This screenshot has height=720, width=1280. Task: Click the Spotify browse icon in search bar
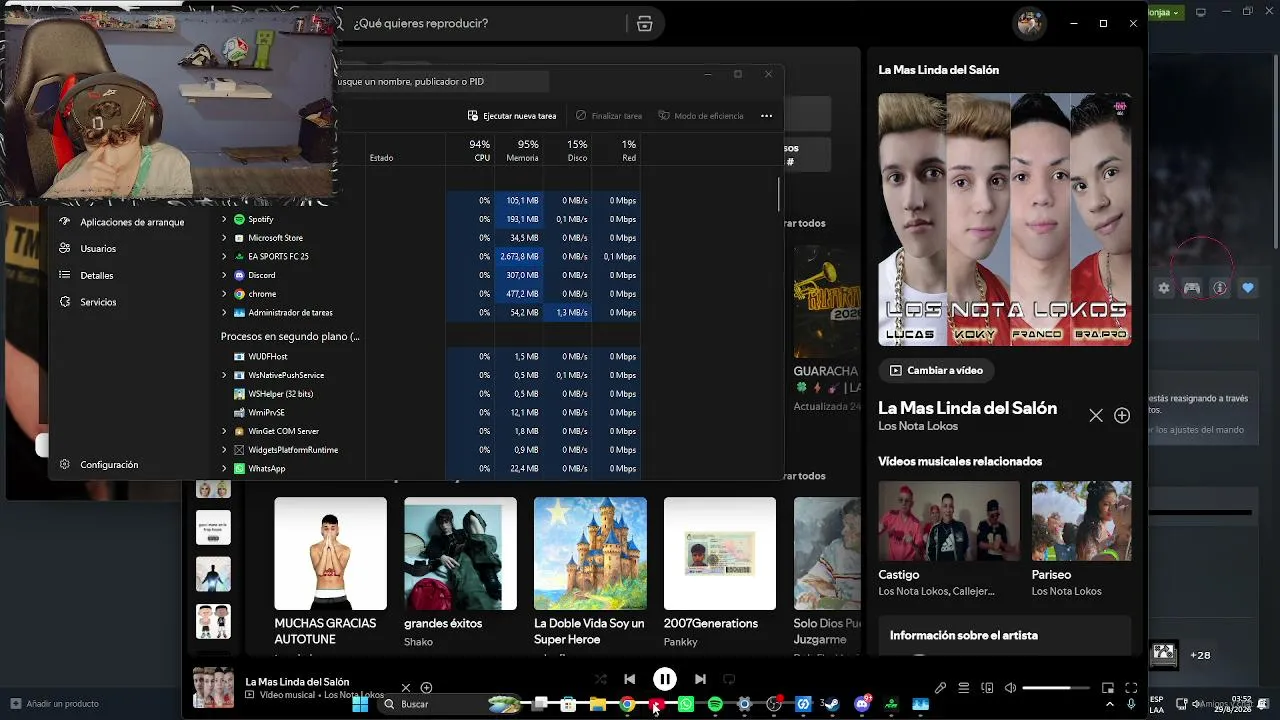(645, 24)
